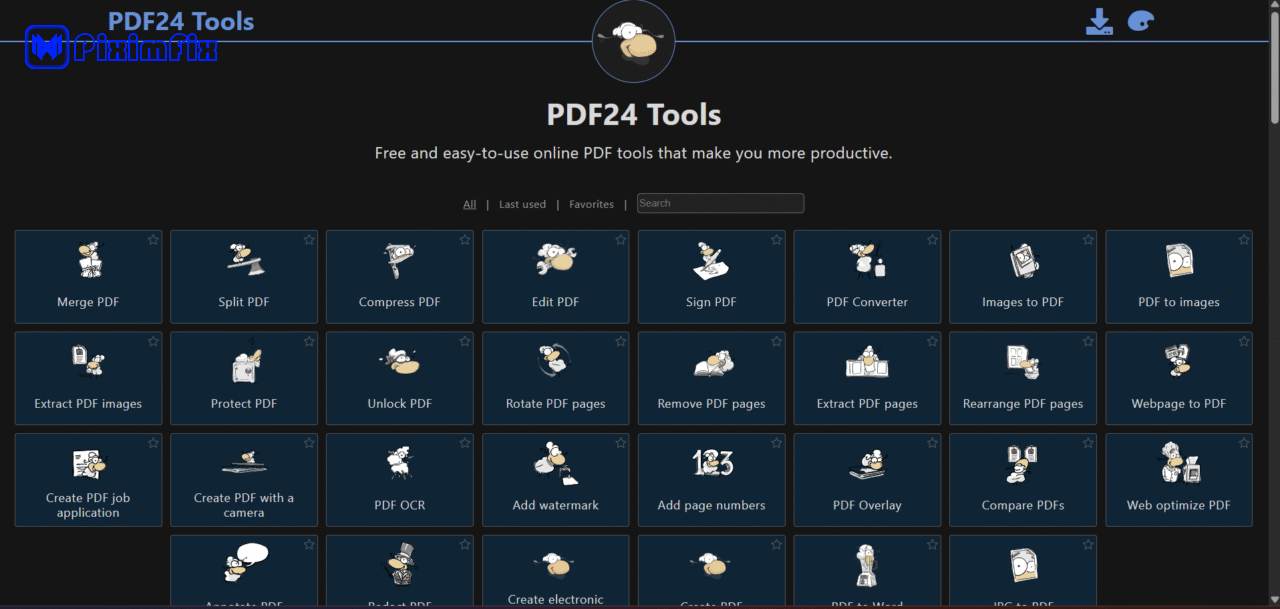Viewport: 1280px width, 609px height.
Task: Open the PDF to images tool
Action: [1179, 277]
